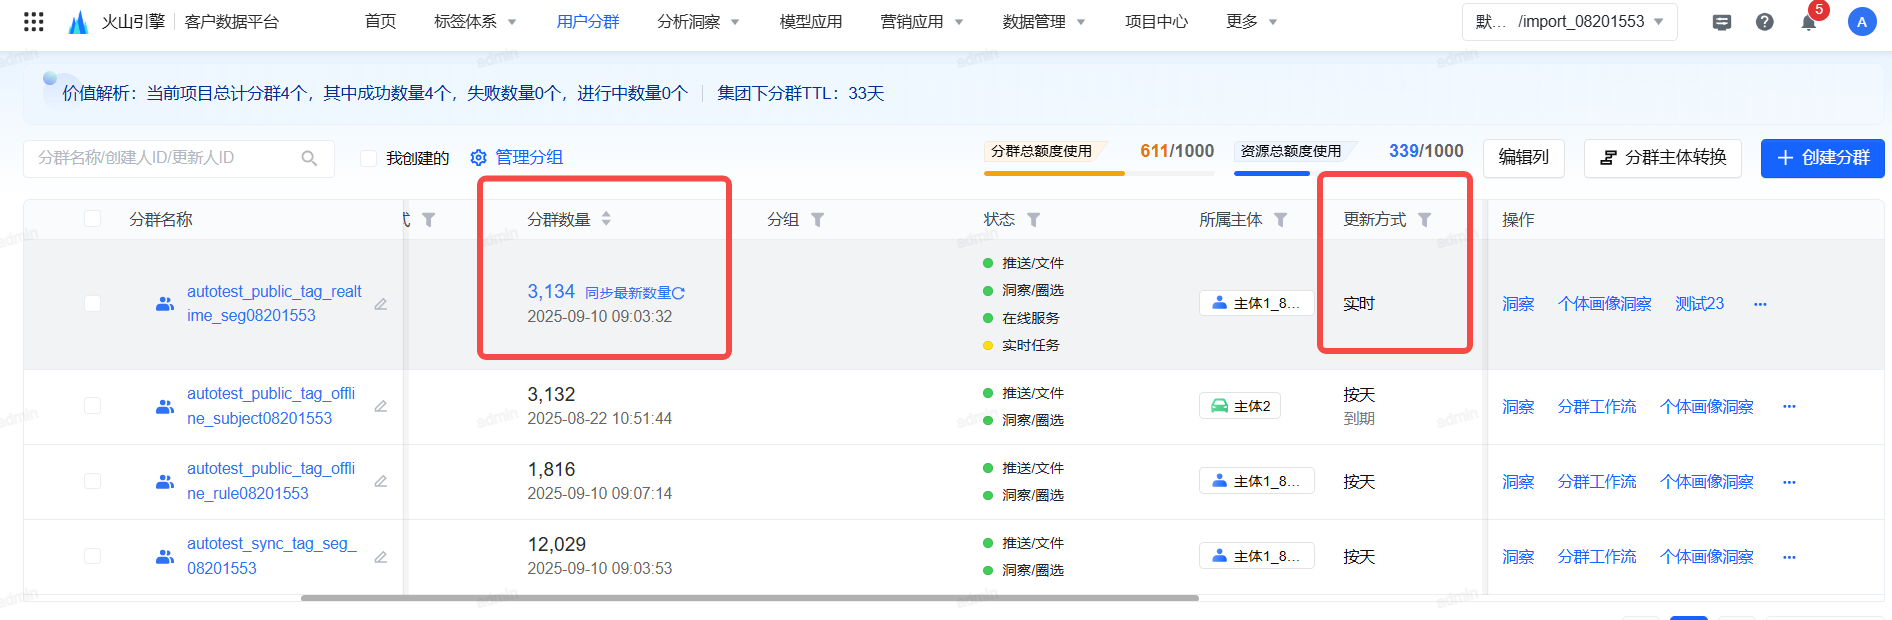
Task: Select the autotest_sync_tag_seg_08201553 row checkbox
Action: click(x=93, y=556)
